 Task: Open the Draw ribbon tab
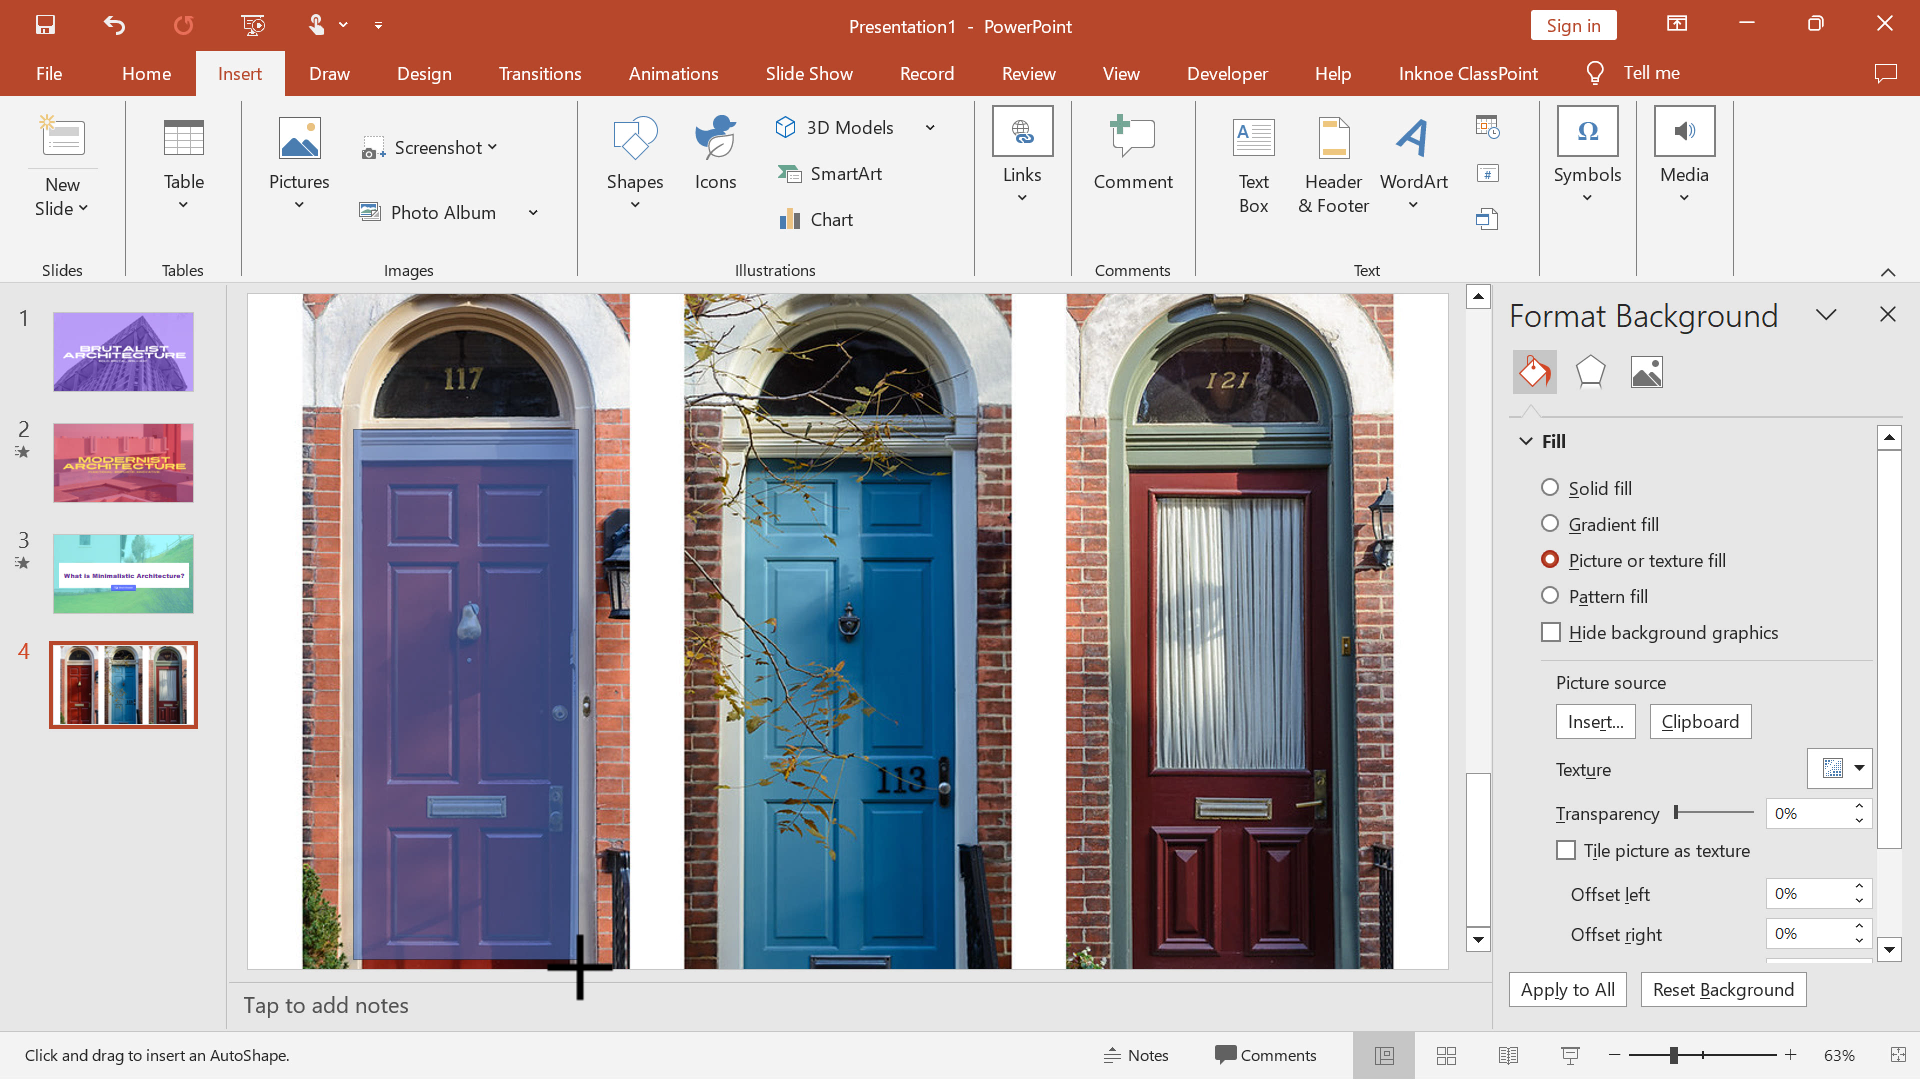328,73
